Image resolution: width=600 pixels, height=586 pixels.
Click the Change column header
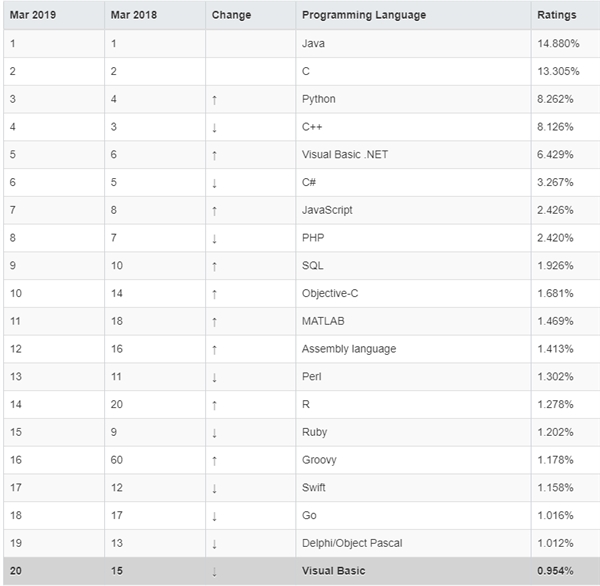click(x=231, y=16)
